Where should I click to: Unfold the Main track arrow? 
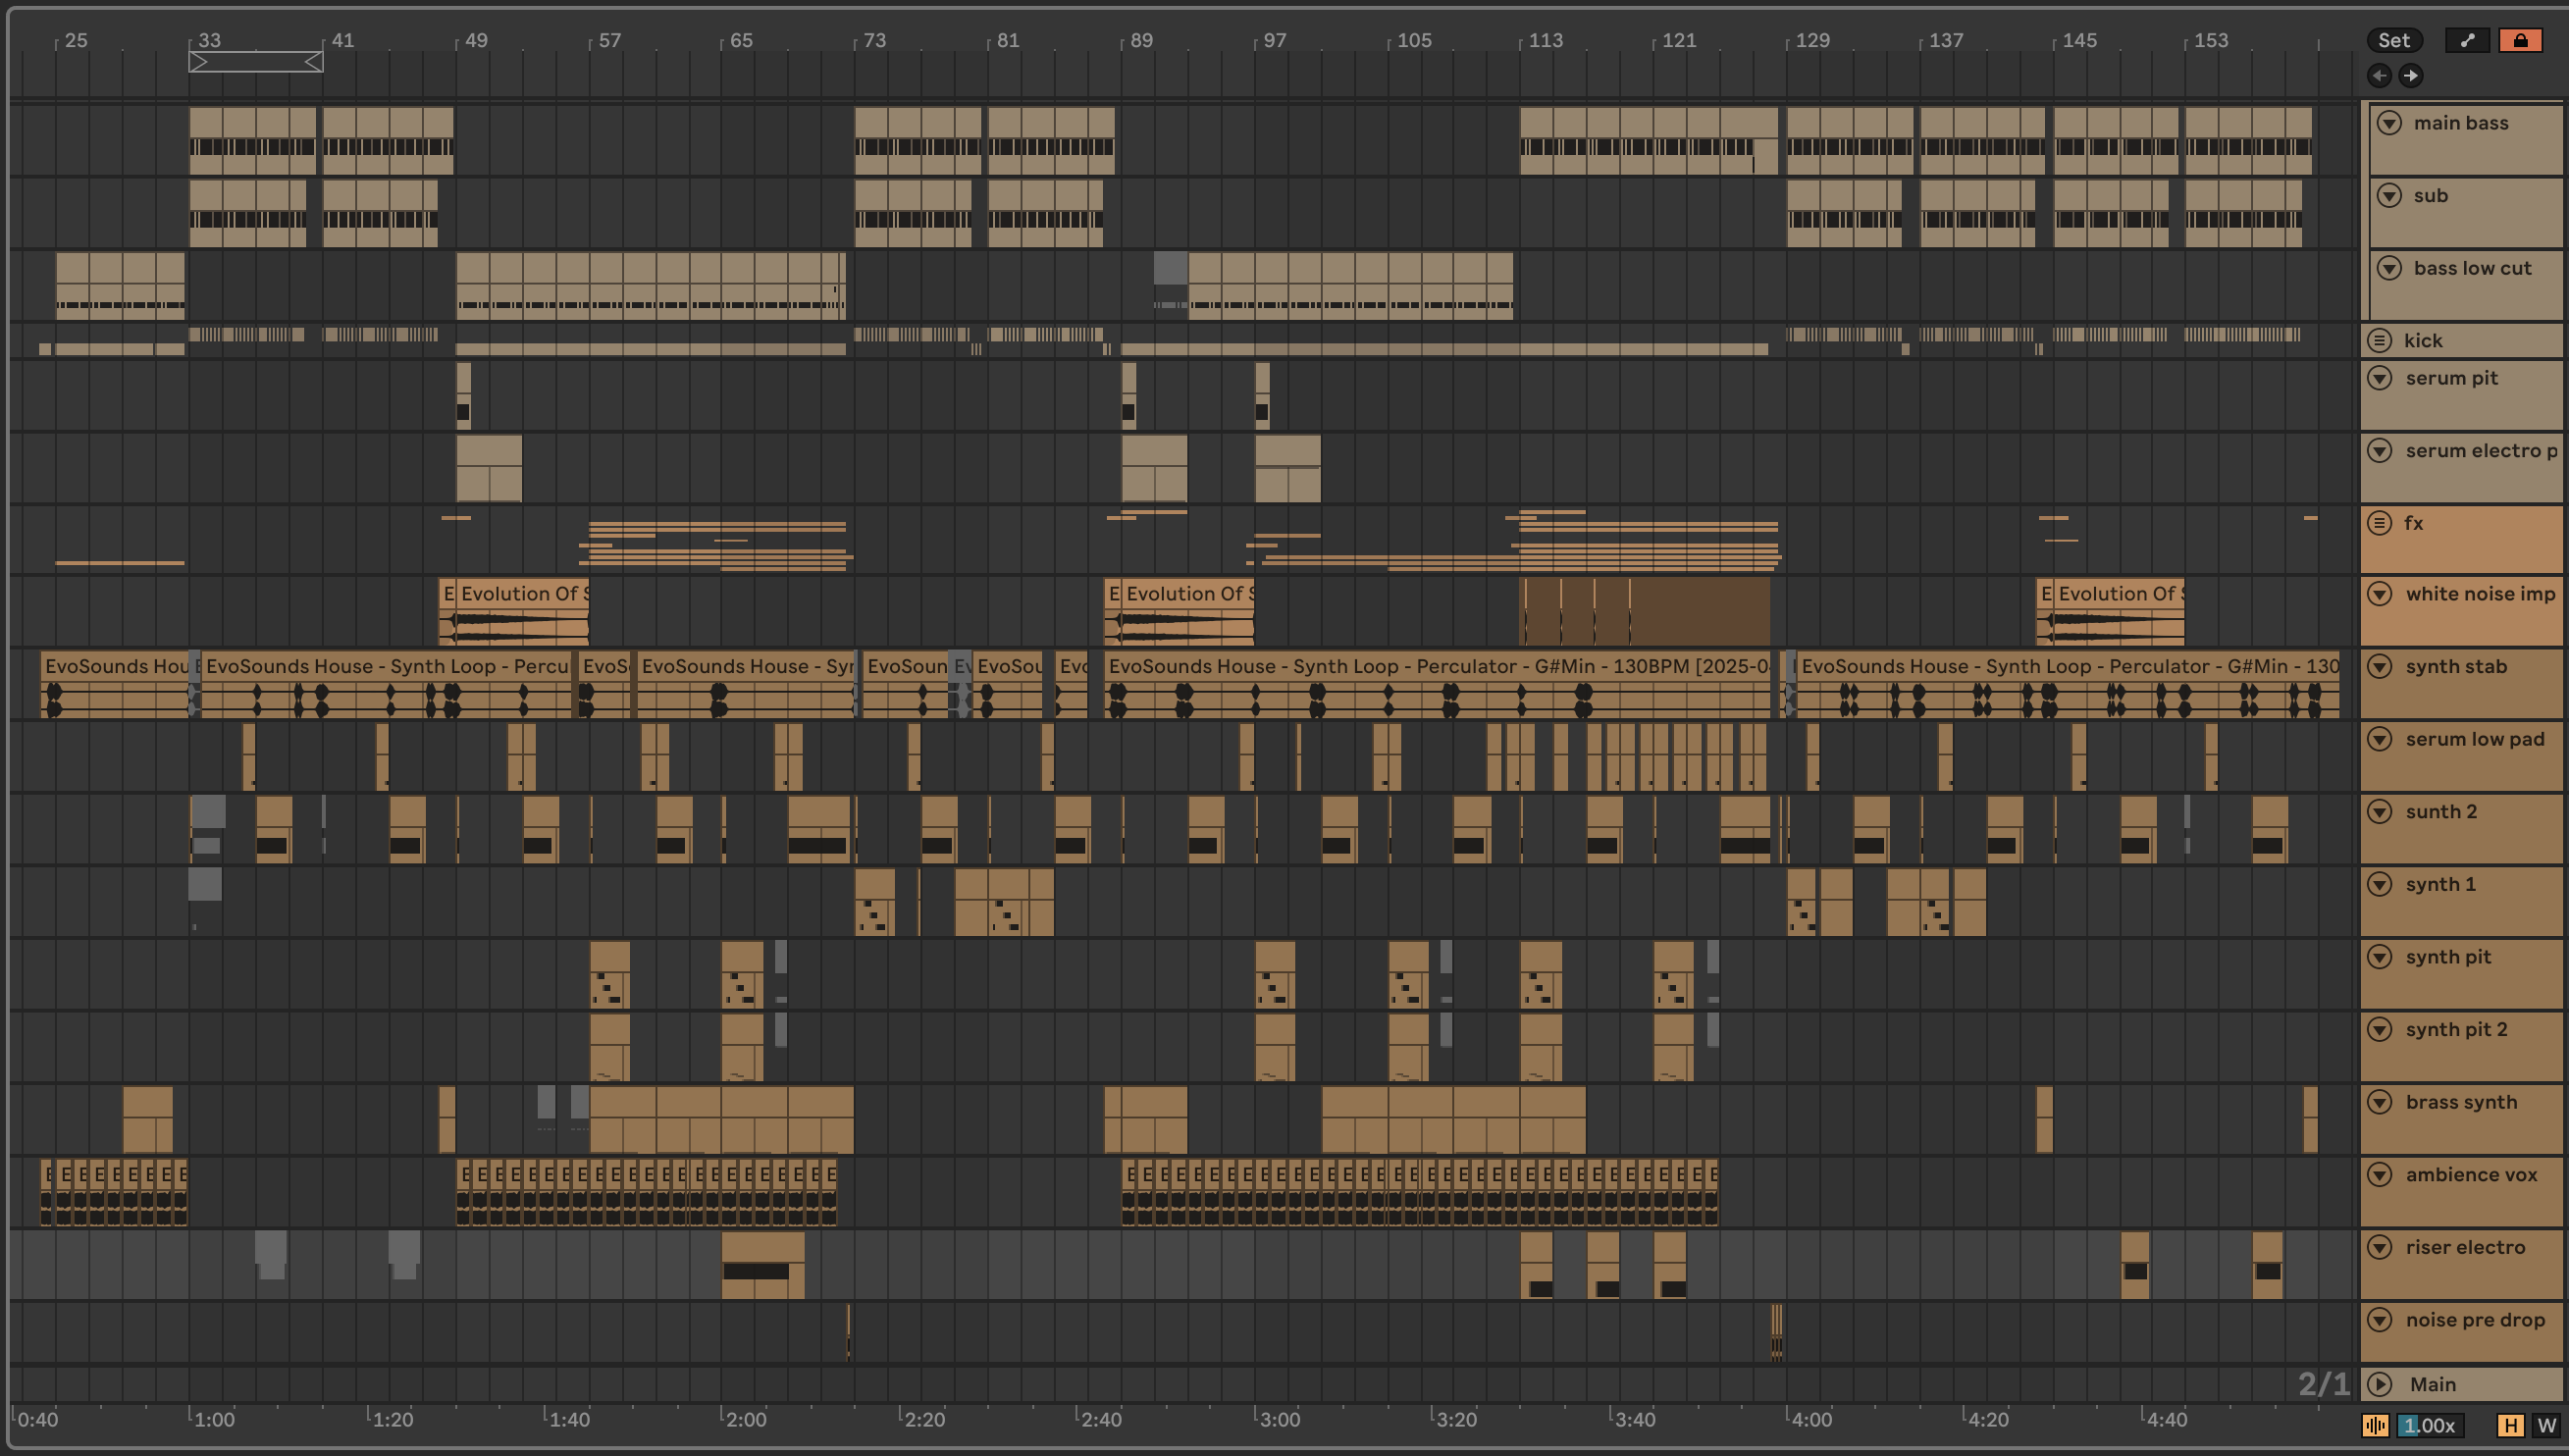click(x=2379, y=1384)
